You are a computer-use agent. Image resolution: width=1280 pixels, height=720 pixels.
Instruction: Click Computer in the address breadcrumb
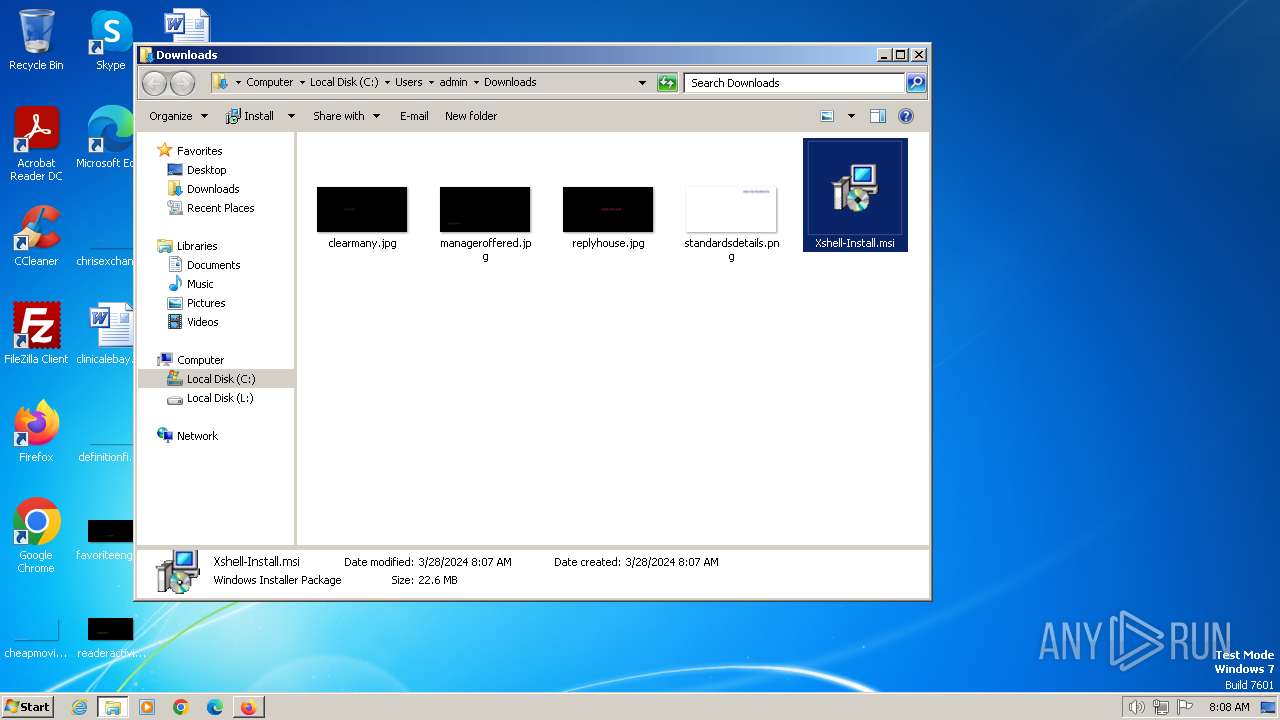270,83
